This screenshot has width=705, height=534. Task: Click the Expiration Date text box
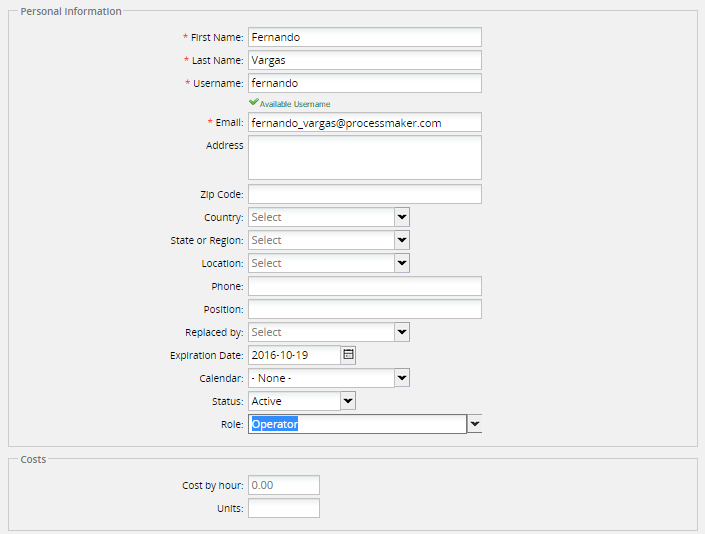click(x=294, y=355)
